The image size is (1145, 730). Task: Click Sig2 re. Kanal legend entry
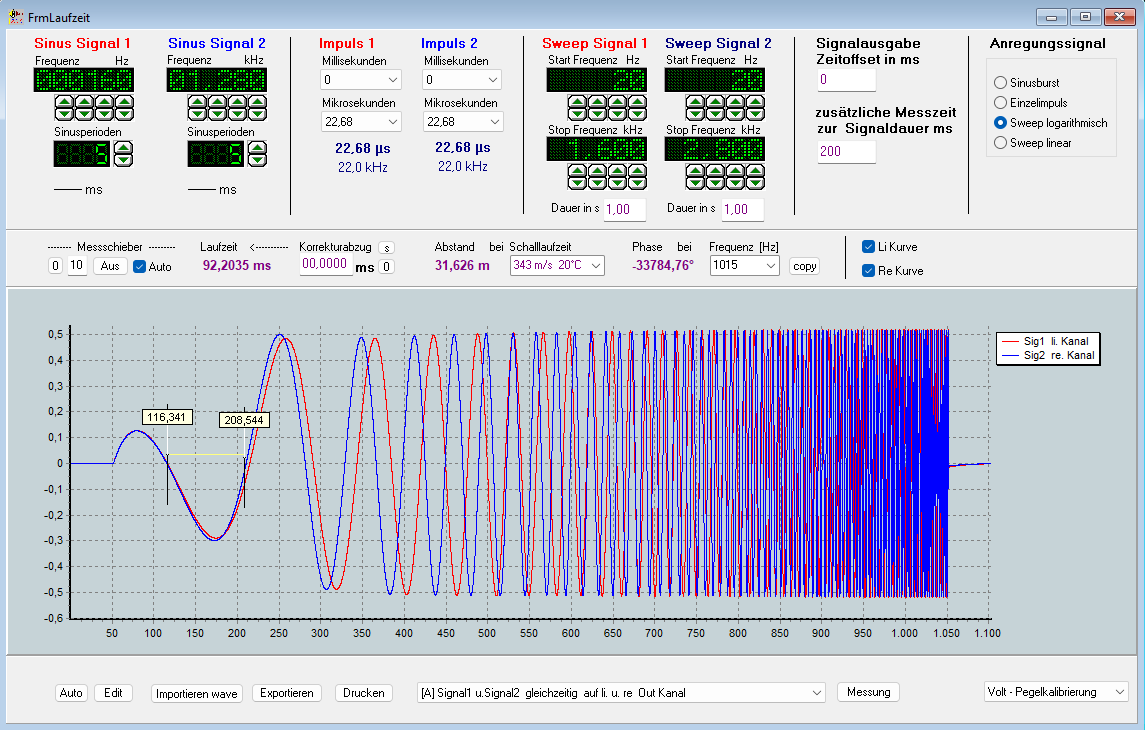click(1048, 356)
